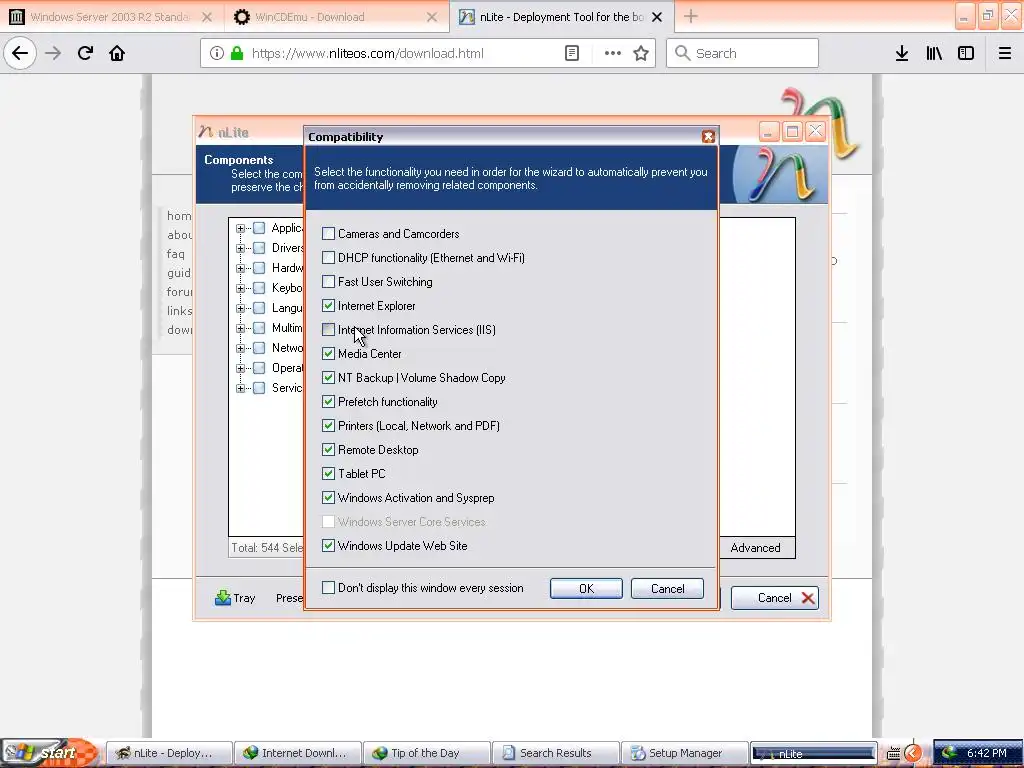Expand the Network tree node
Viewport: 1024px width, 768px height.
click(x=240, y=348)
